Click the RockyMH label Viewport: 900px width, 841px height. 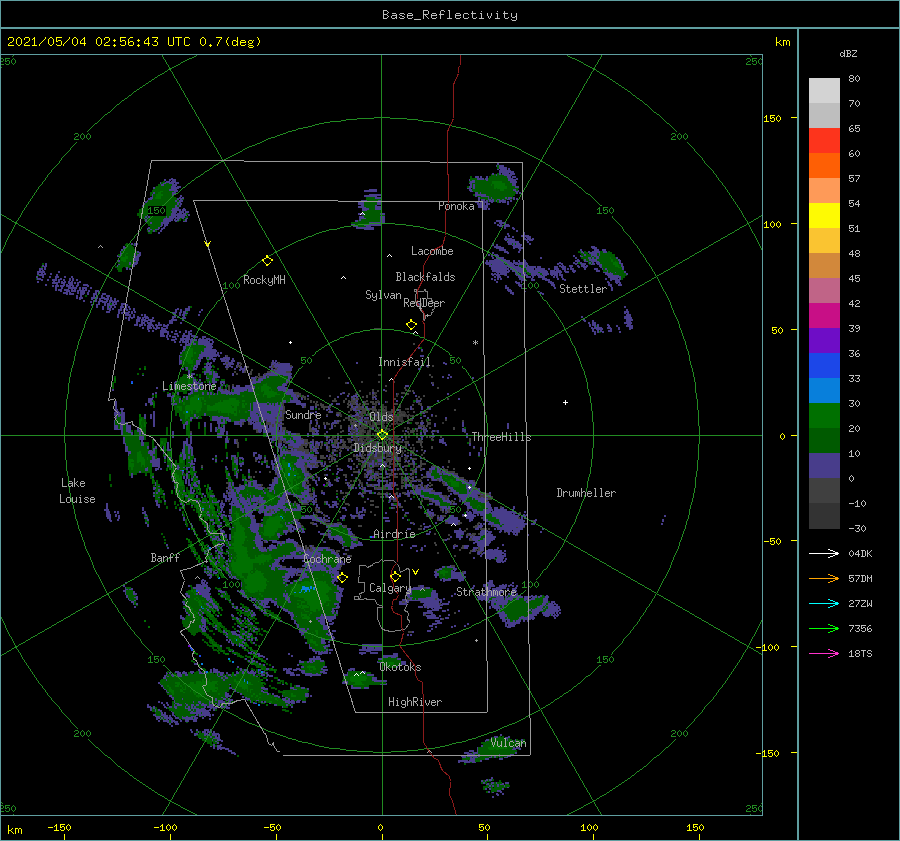point(264,280)
